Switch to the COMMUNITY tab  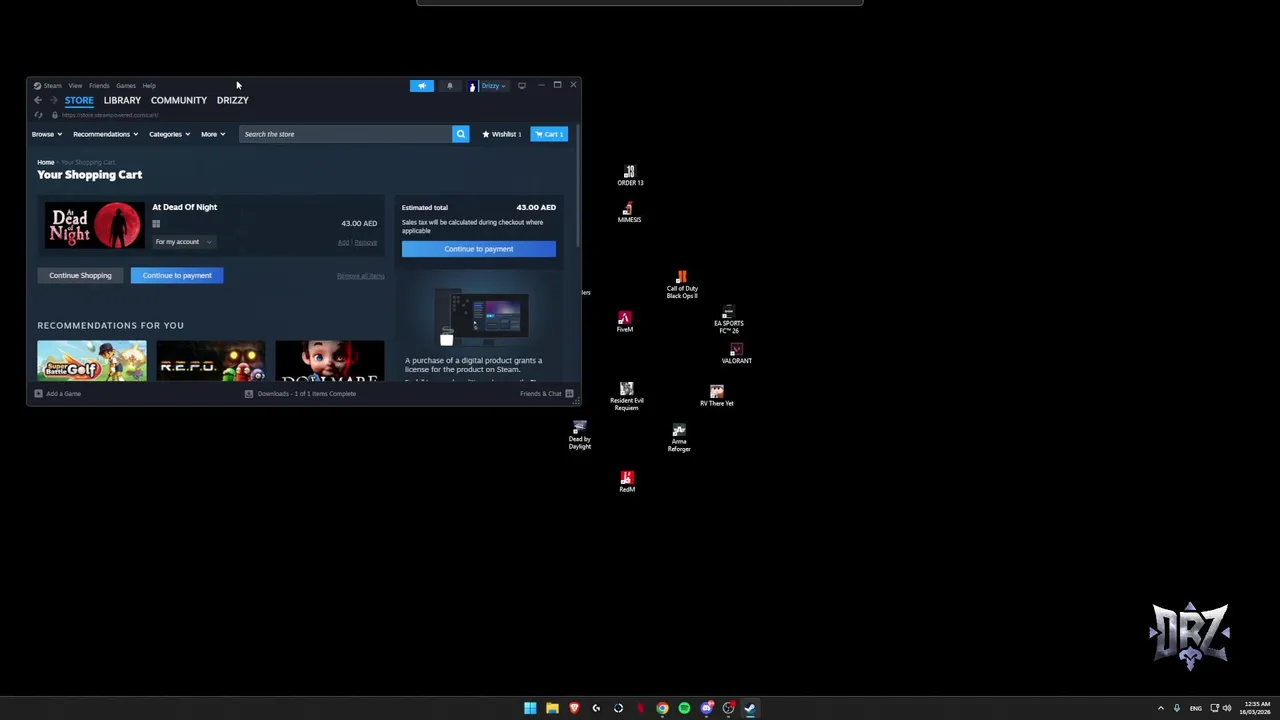[x=179, y=100]
